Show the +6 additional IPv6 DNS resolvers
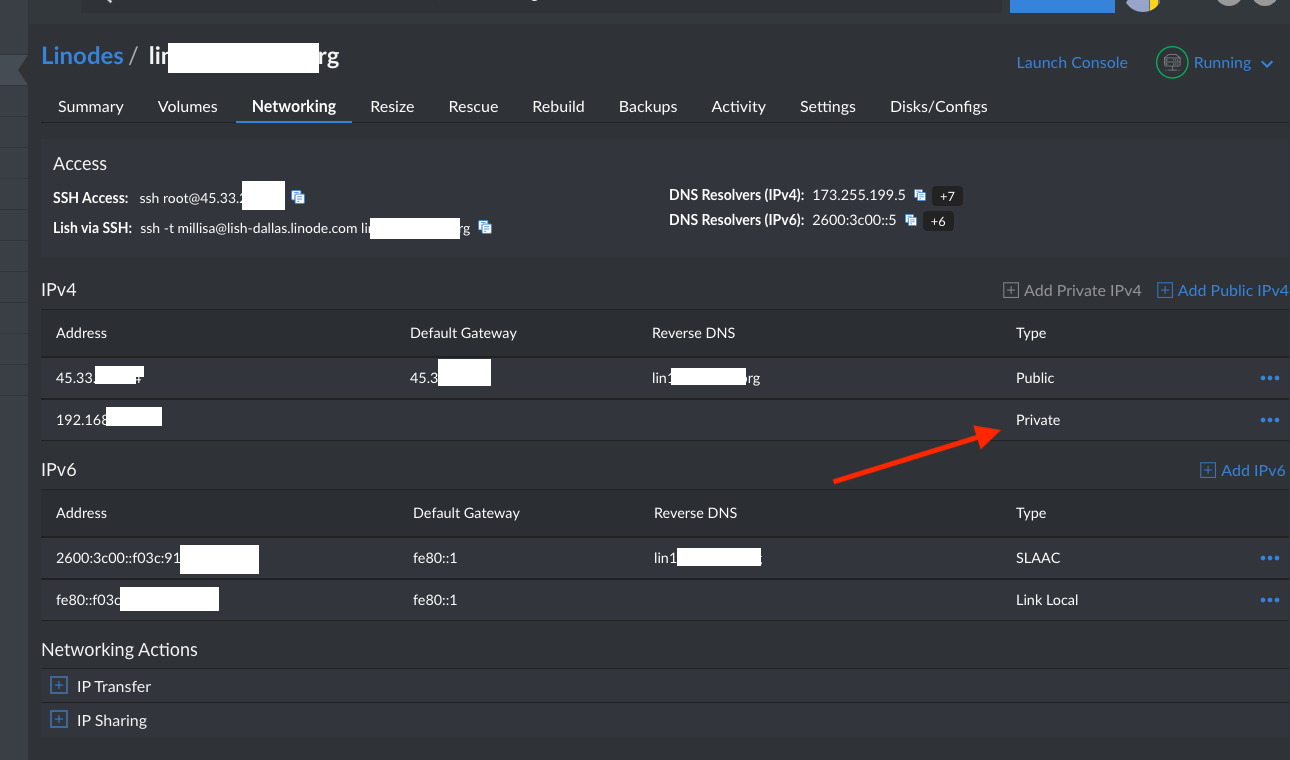 938,221
